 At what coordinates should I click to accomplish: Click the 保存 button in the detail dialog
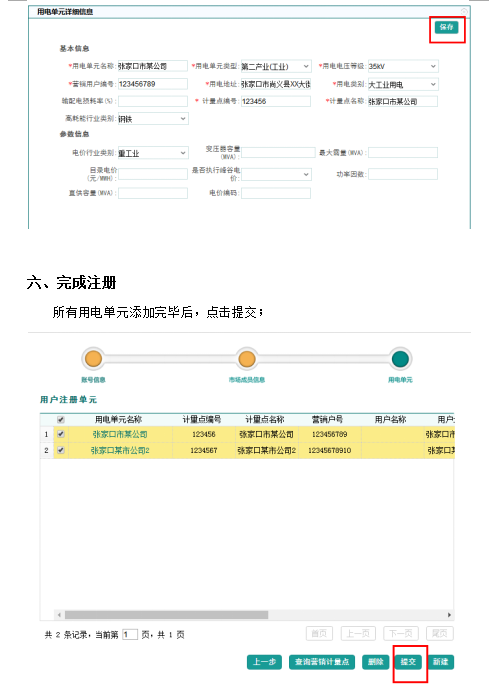446,27
